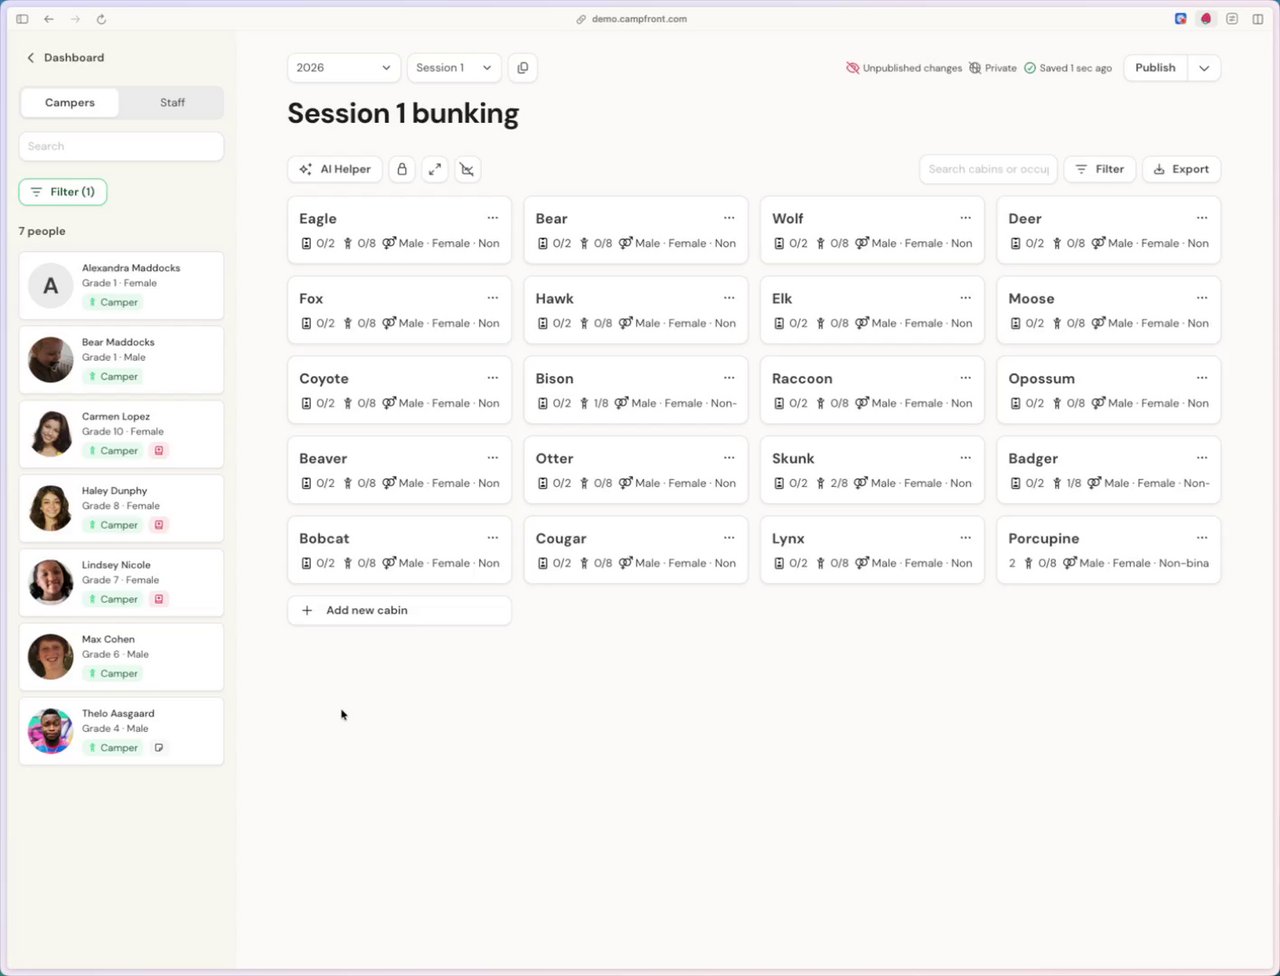Image resolution: width=1280 pixels, height=976 pixels.
Task: Click the copy session icon next to Session 1
Action: pyautogui.click(x=522, y=68)
